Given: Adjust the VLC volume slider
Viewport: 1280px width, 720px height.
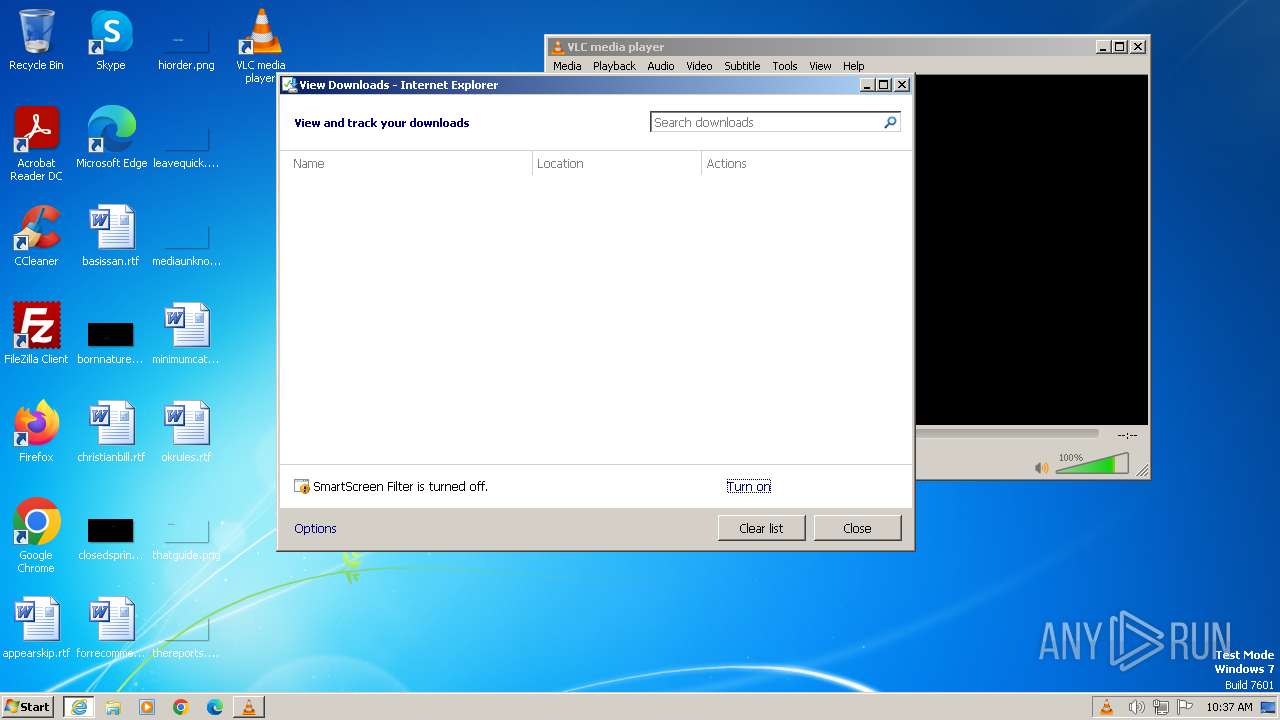Looking at the screenshot, I should pyautogui.click(x=1092, y=464).
